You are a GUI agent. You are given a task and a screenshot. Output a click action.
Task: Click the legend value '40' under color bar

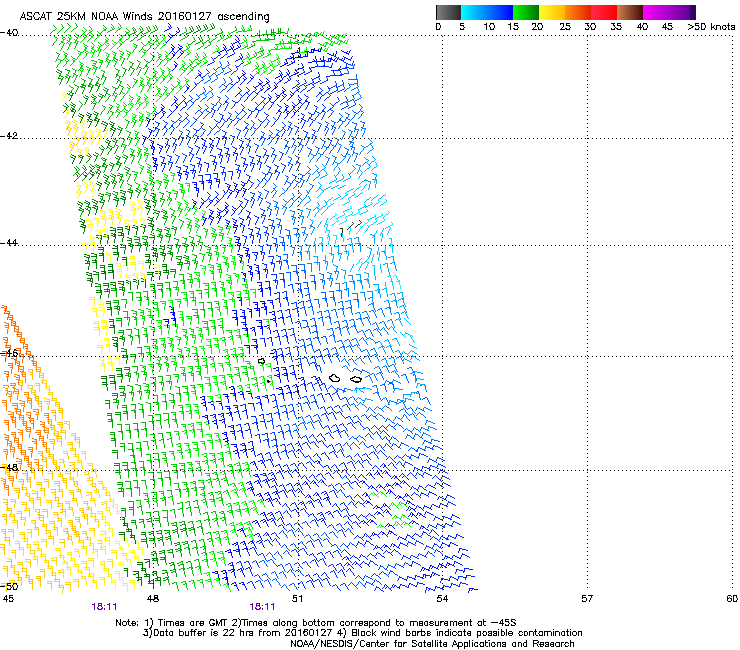[x=642, y=27]
